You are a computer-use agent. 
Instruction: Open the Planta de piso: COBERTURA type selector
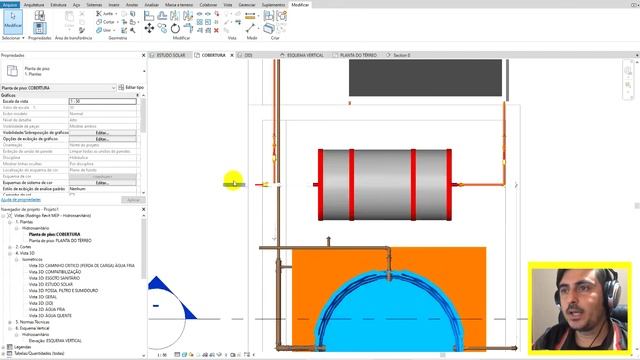tap(58, 88)
